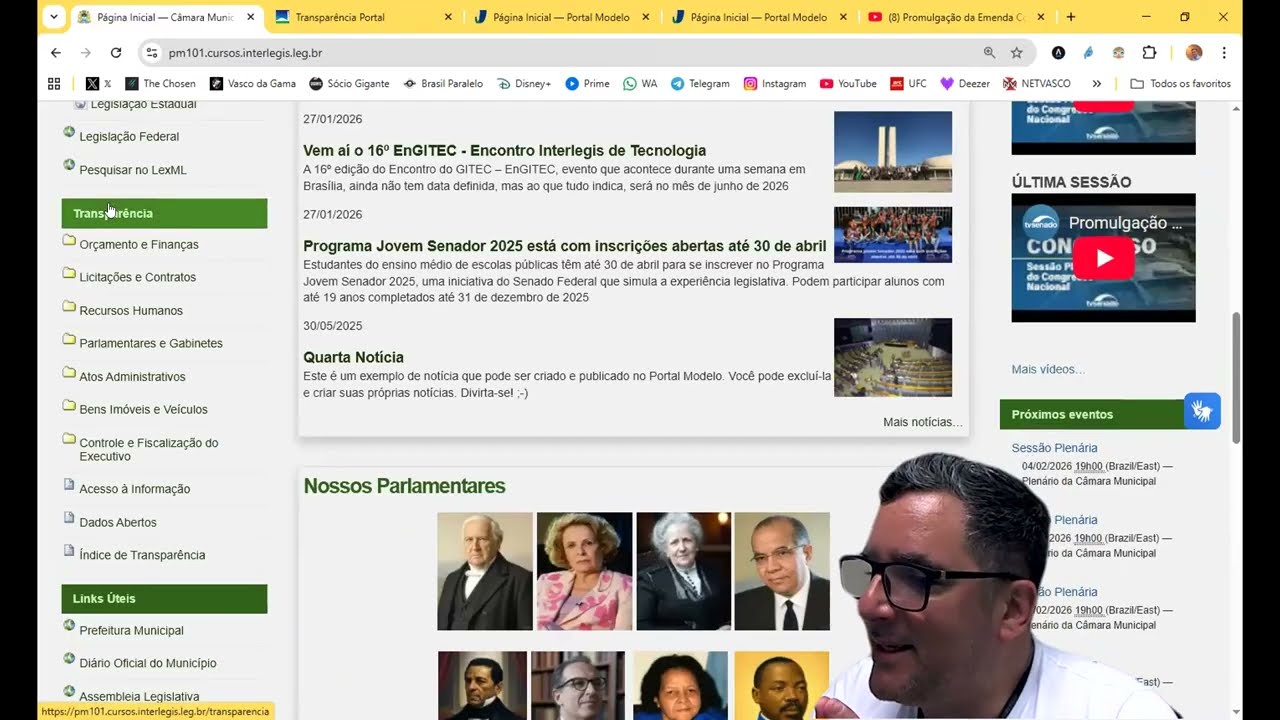Open the Transparência section header

pos(164,213)
